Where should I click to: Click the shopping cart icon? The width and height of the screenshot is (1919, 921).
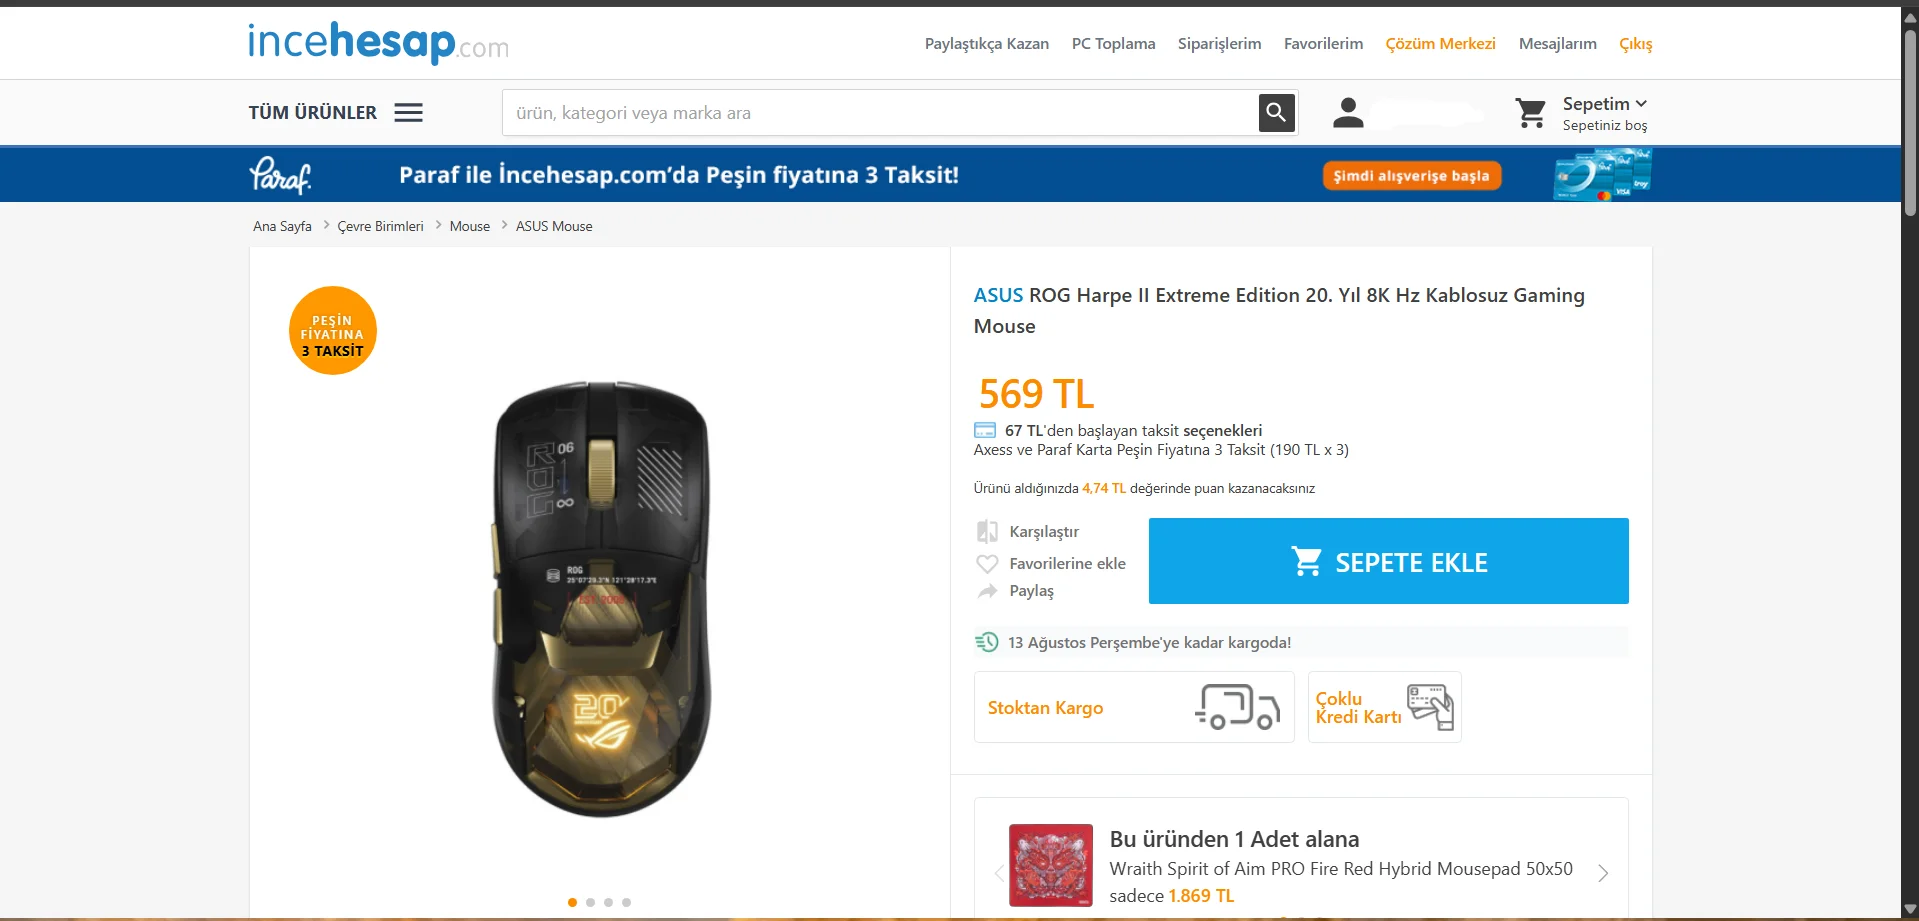pyautogui.click(x=1530, y=113)
